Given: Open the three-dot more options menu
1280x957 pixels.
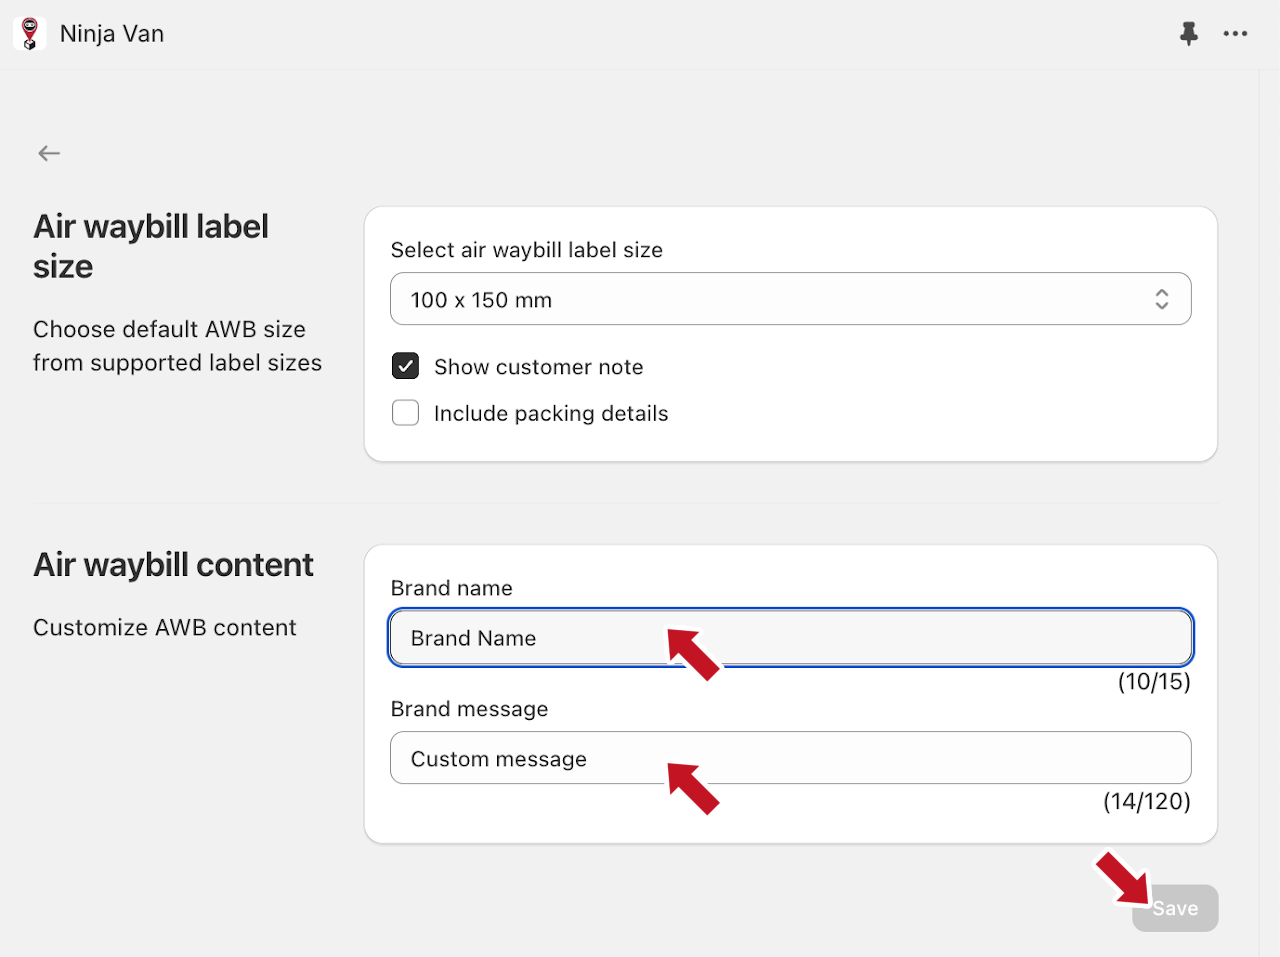Looking at the screenshot, I should pos(1235,34).
